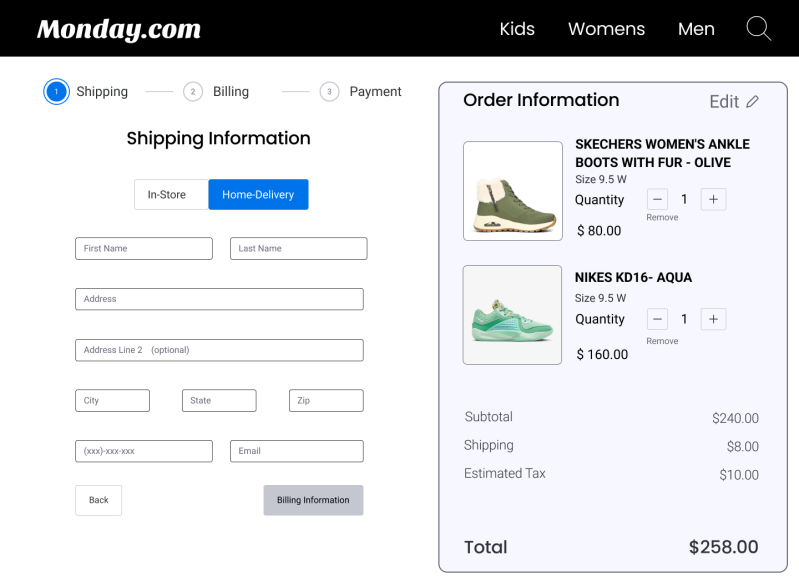Go to the Billing step circle

[193, 92]
